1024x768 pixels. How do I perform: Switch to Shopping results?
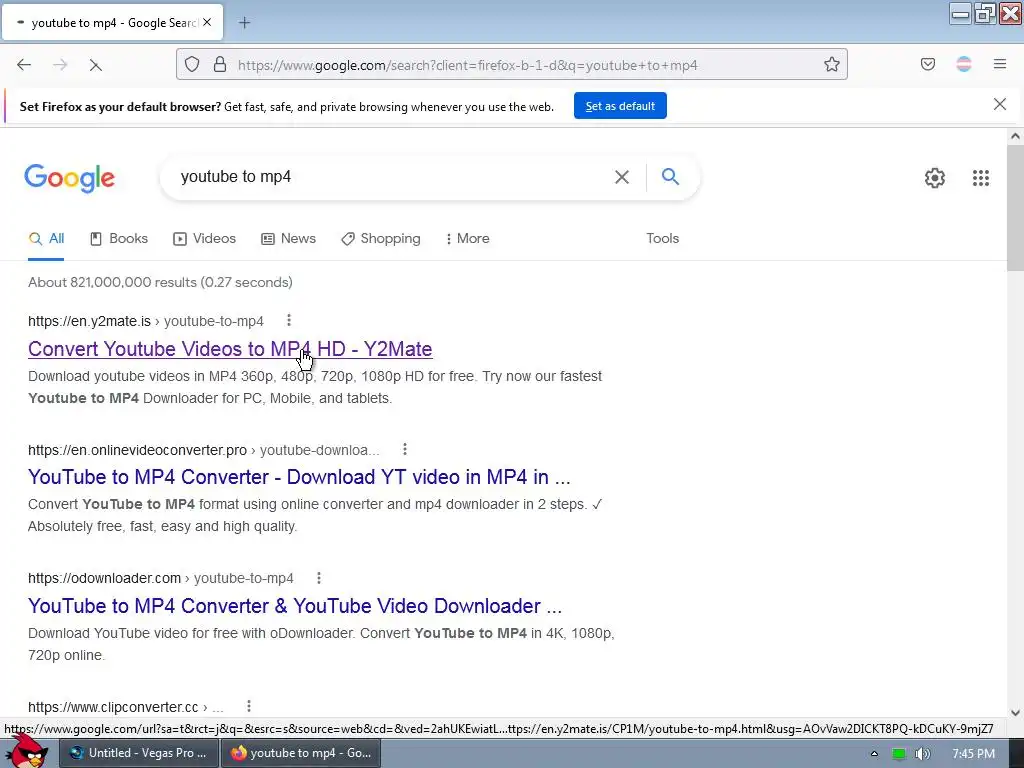pos(381,238)
